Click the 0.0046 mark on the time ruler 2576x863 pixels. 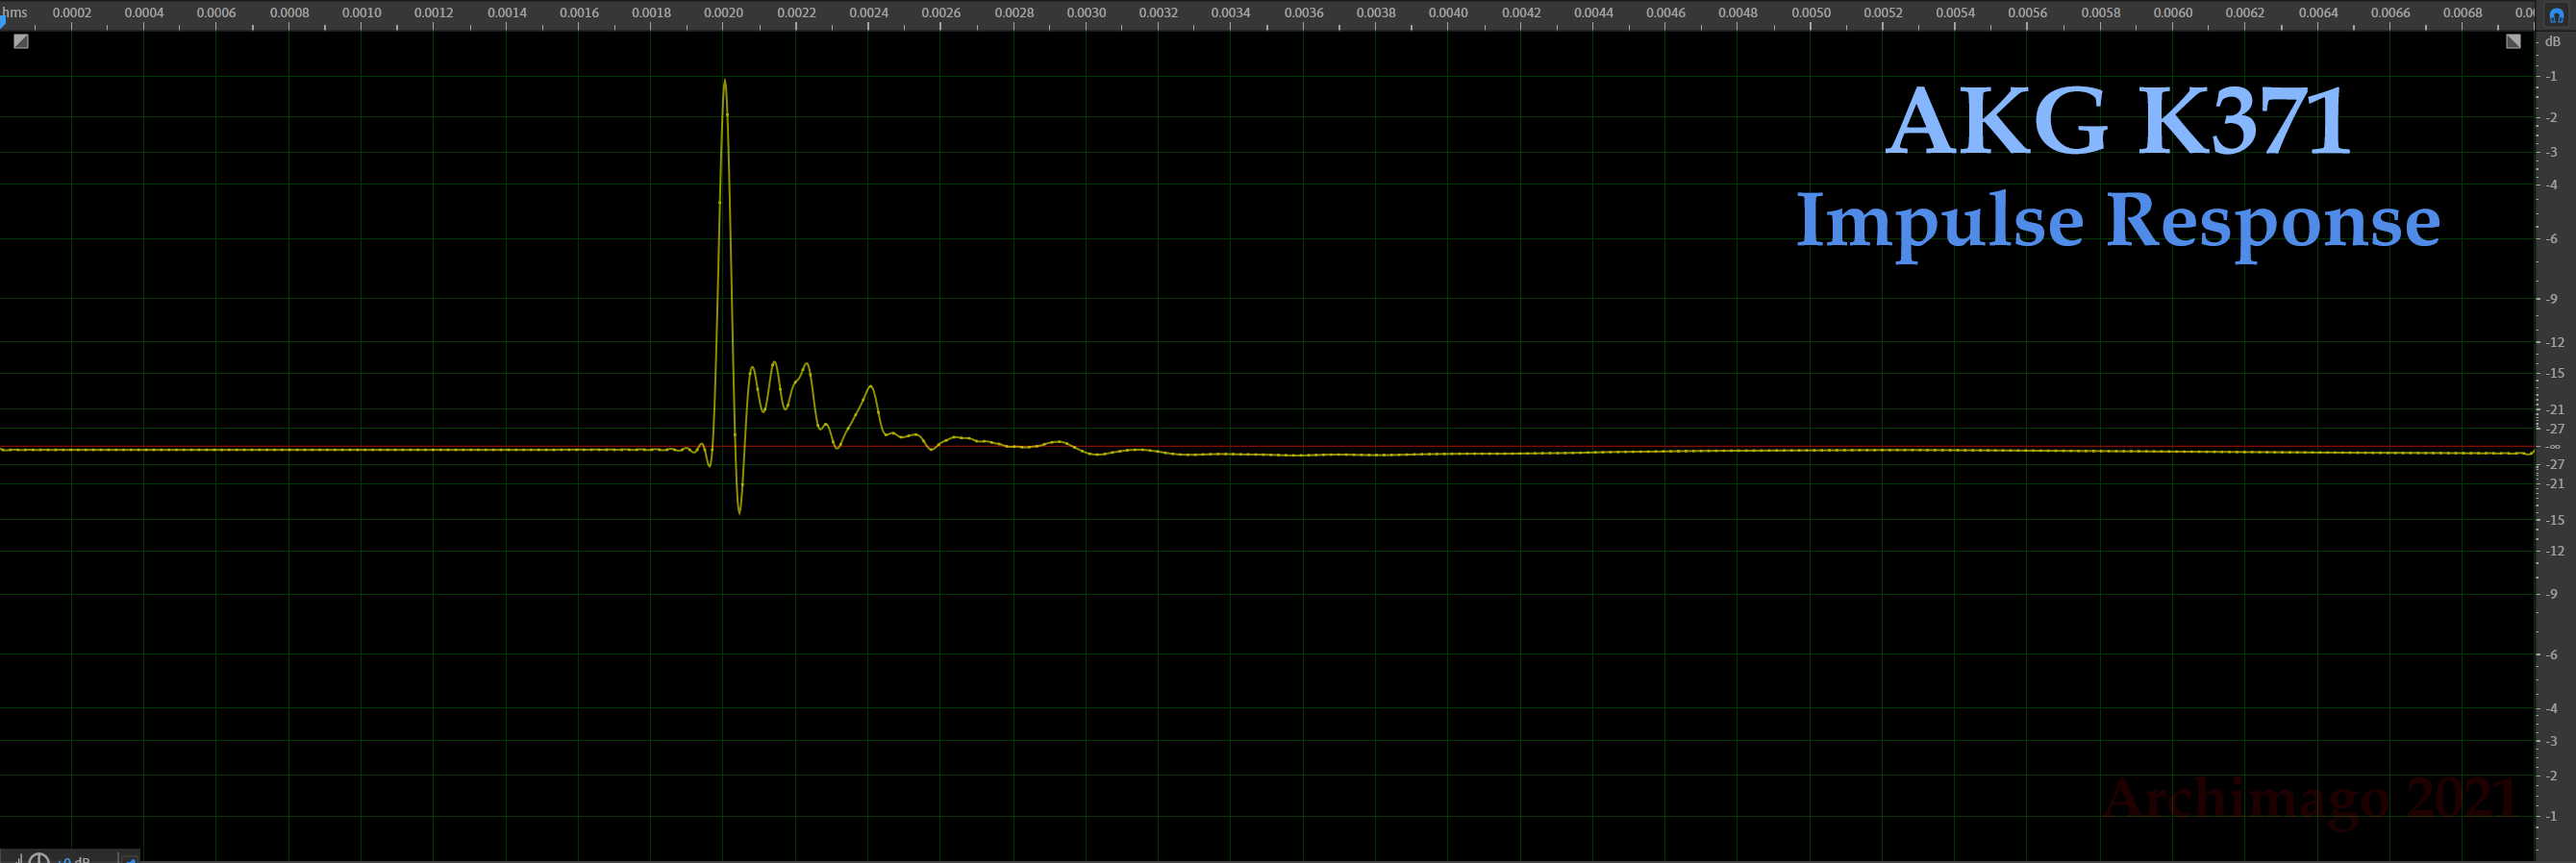click(x=1666, y=13)
